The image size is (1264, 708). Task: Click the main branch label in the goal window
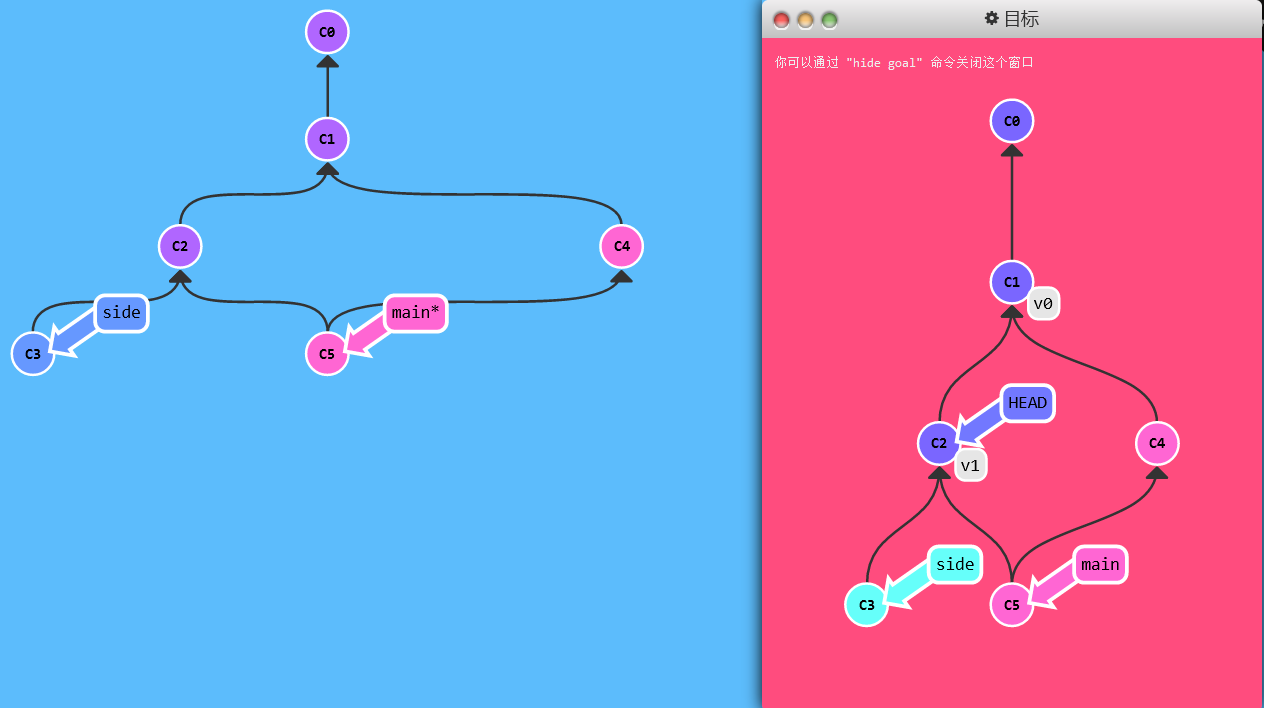click(x=1100, y=564)
